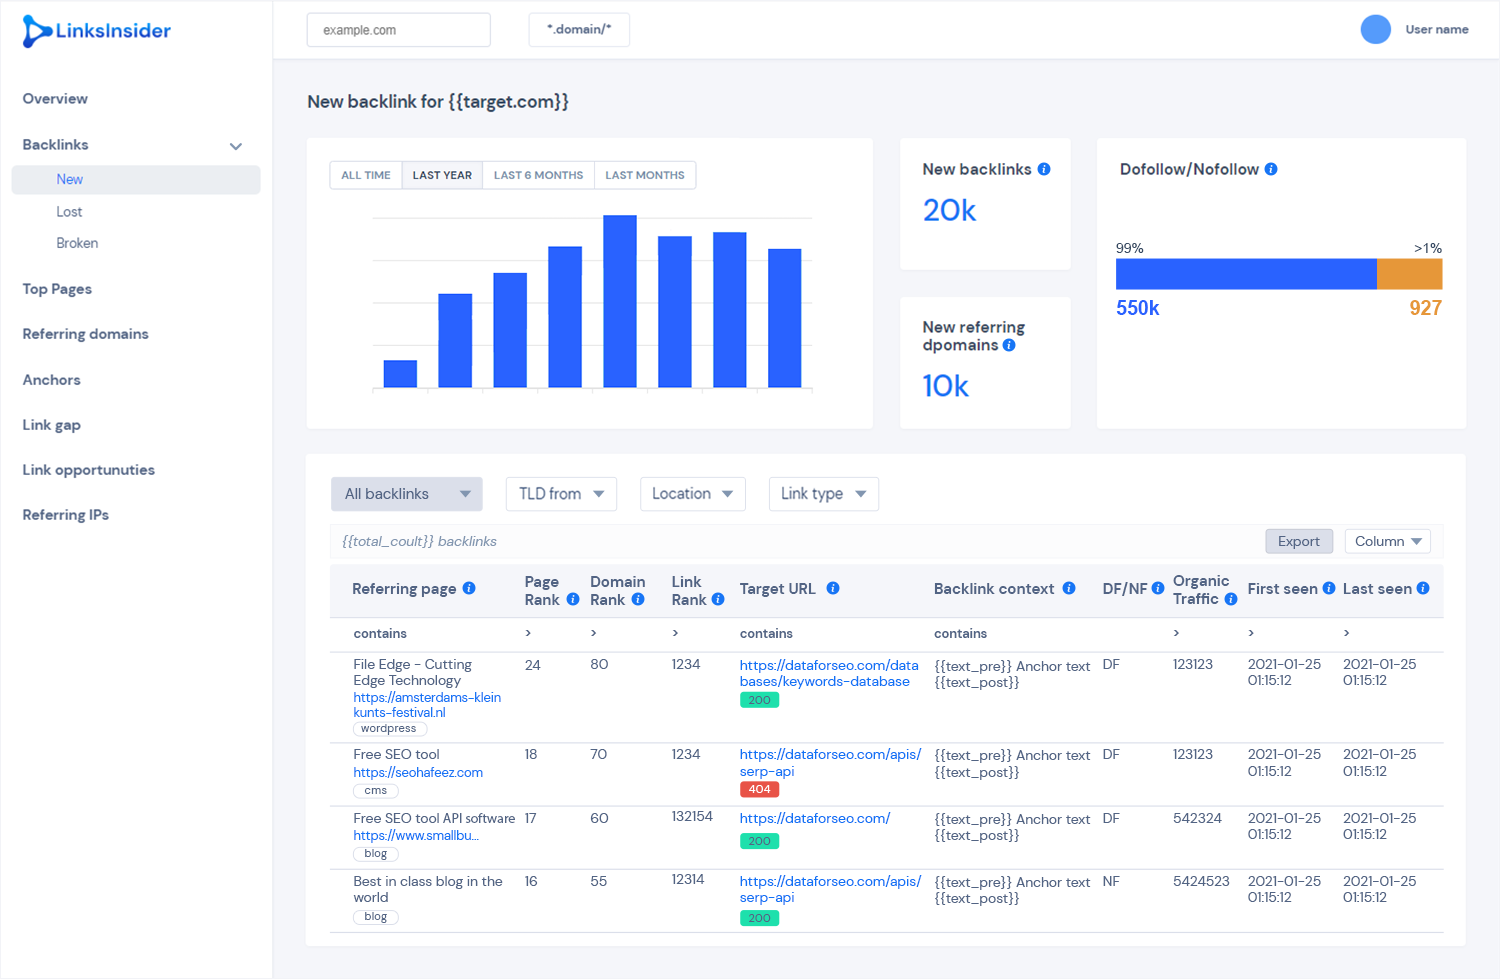
Task: Open the All backlinks dropdown
Action: coord(407,494)
